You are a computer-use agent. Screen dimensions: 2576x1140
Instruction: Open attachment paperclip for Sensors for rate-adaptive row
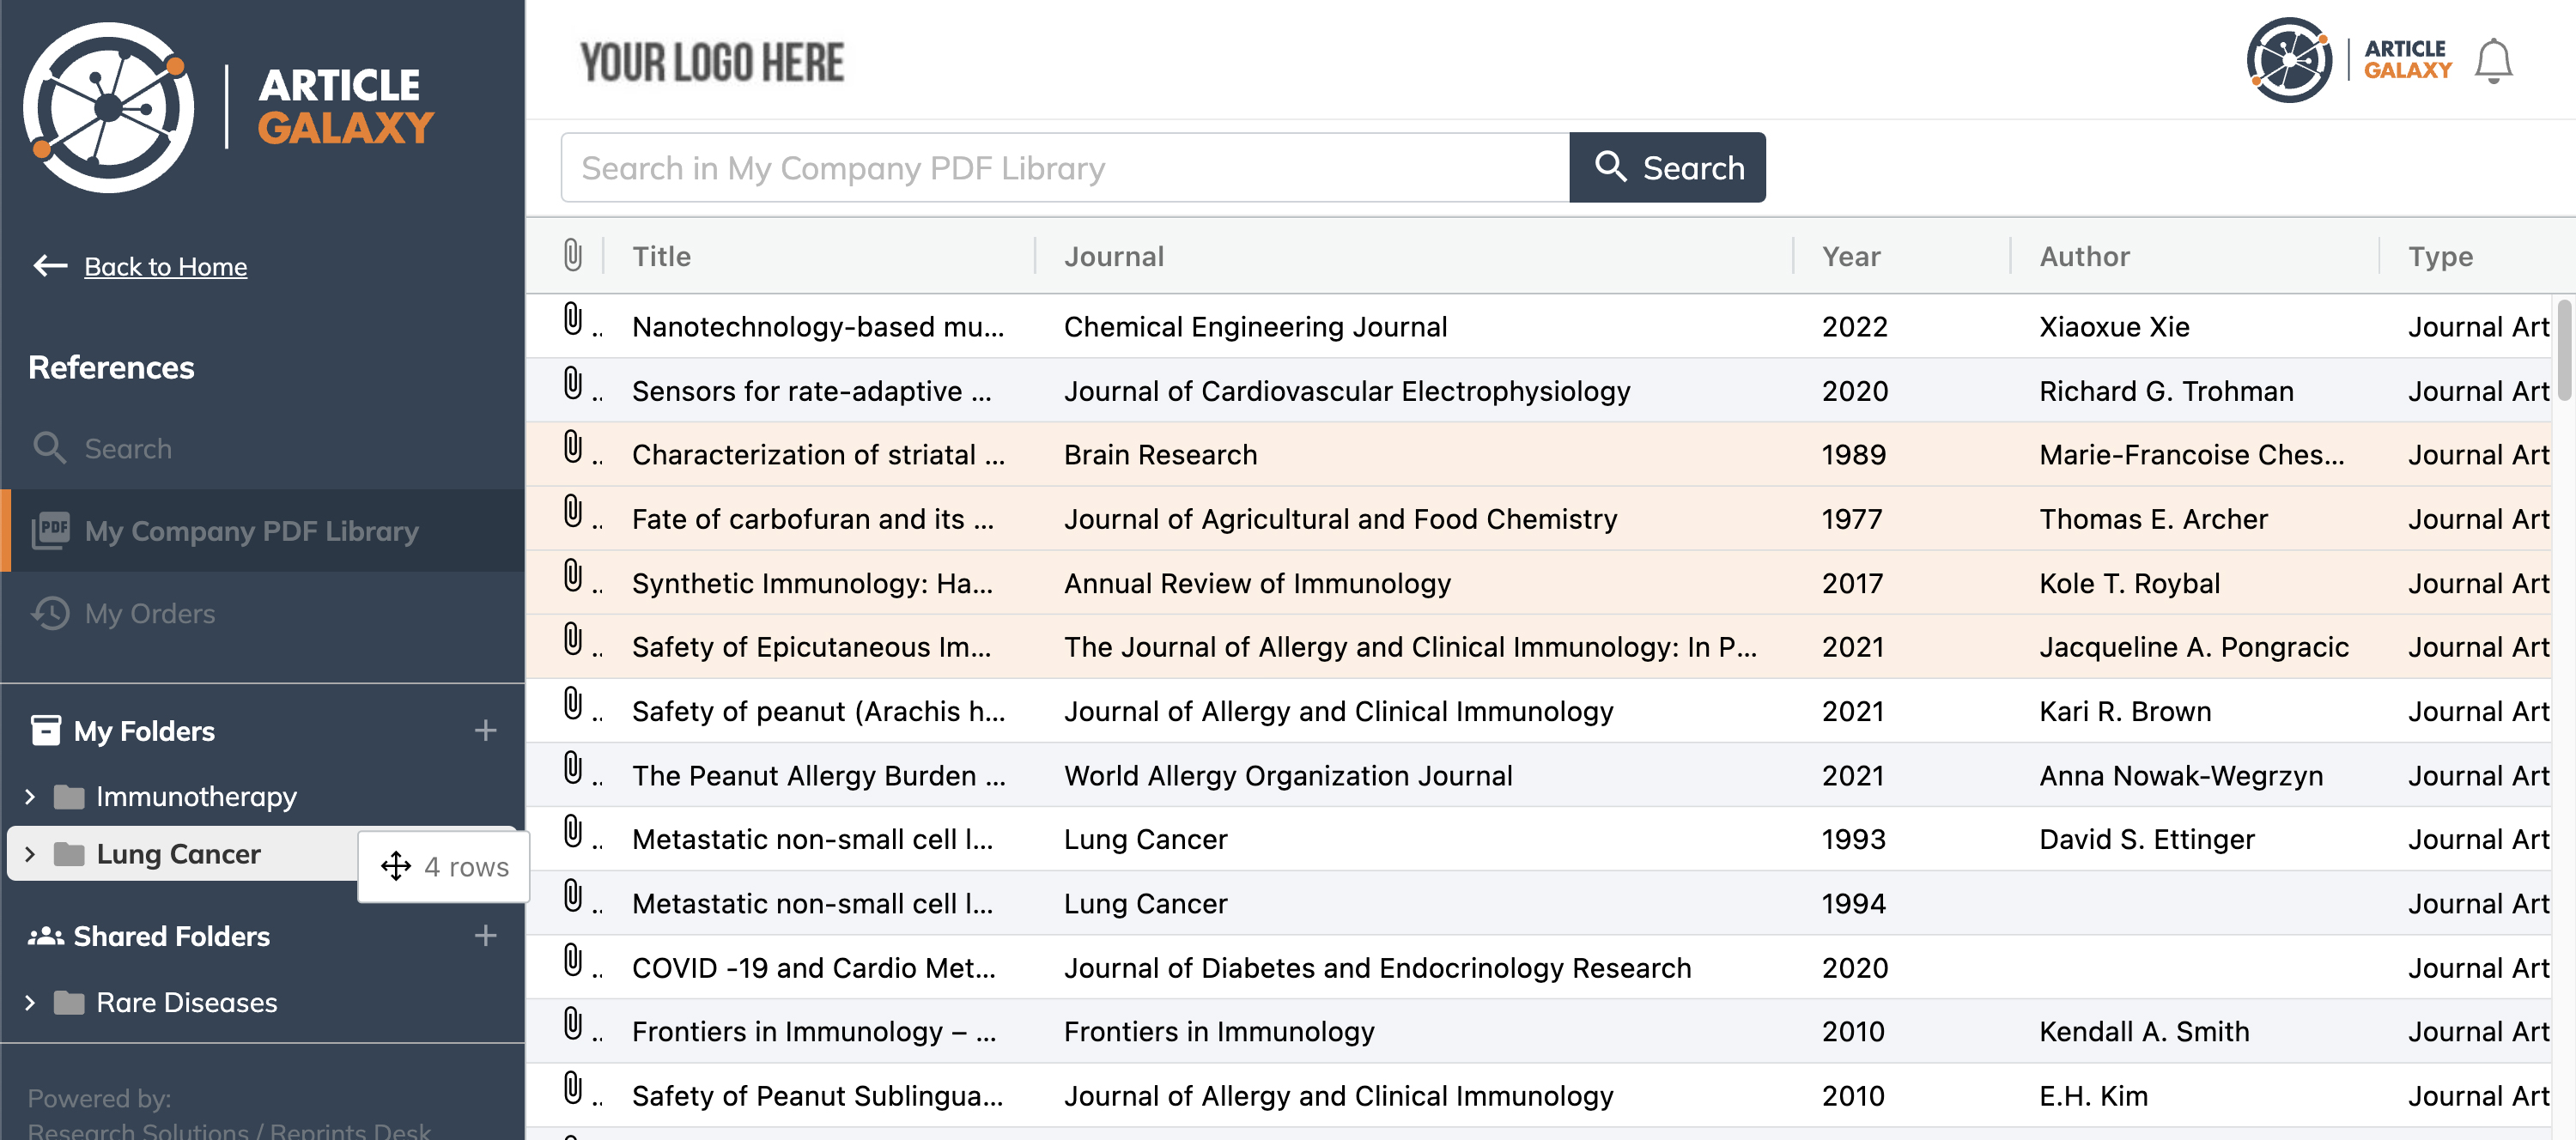(572, 384)
